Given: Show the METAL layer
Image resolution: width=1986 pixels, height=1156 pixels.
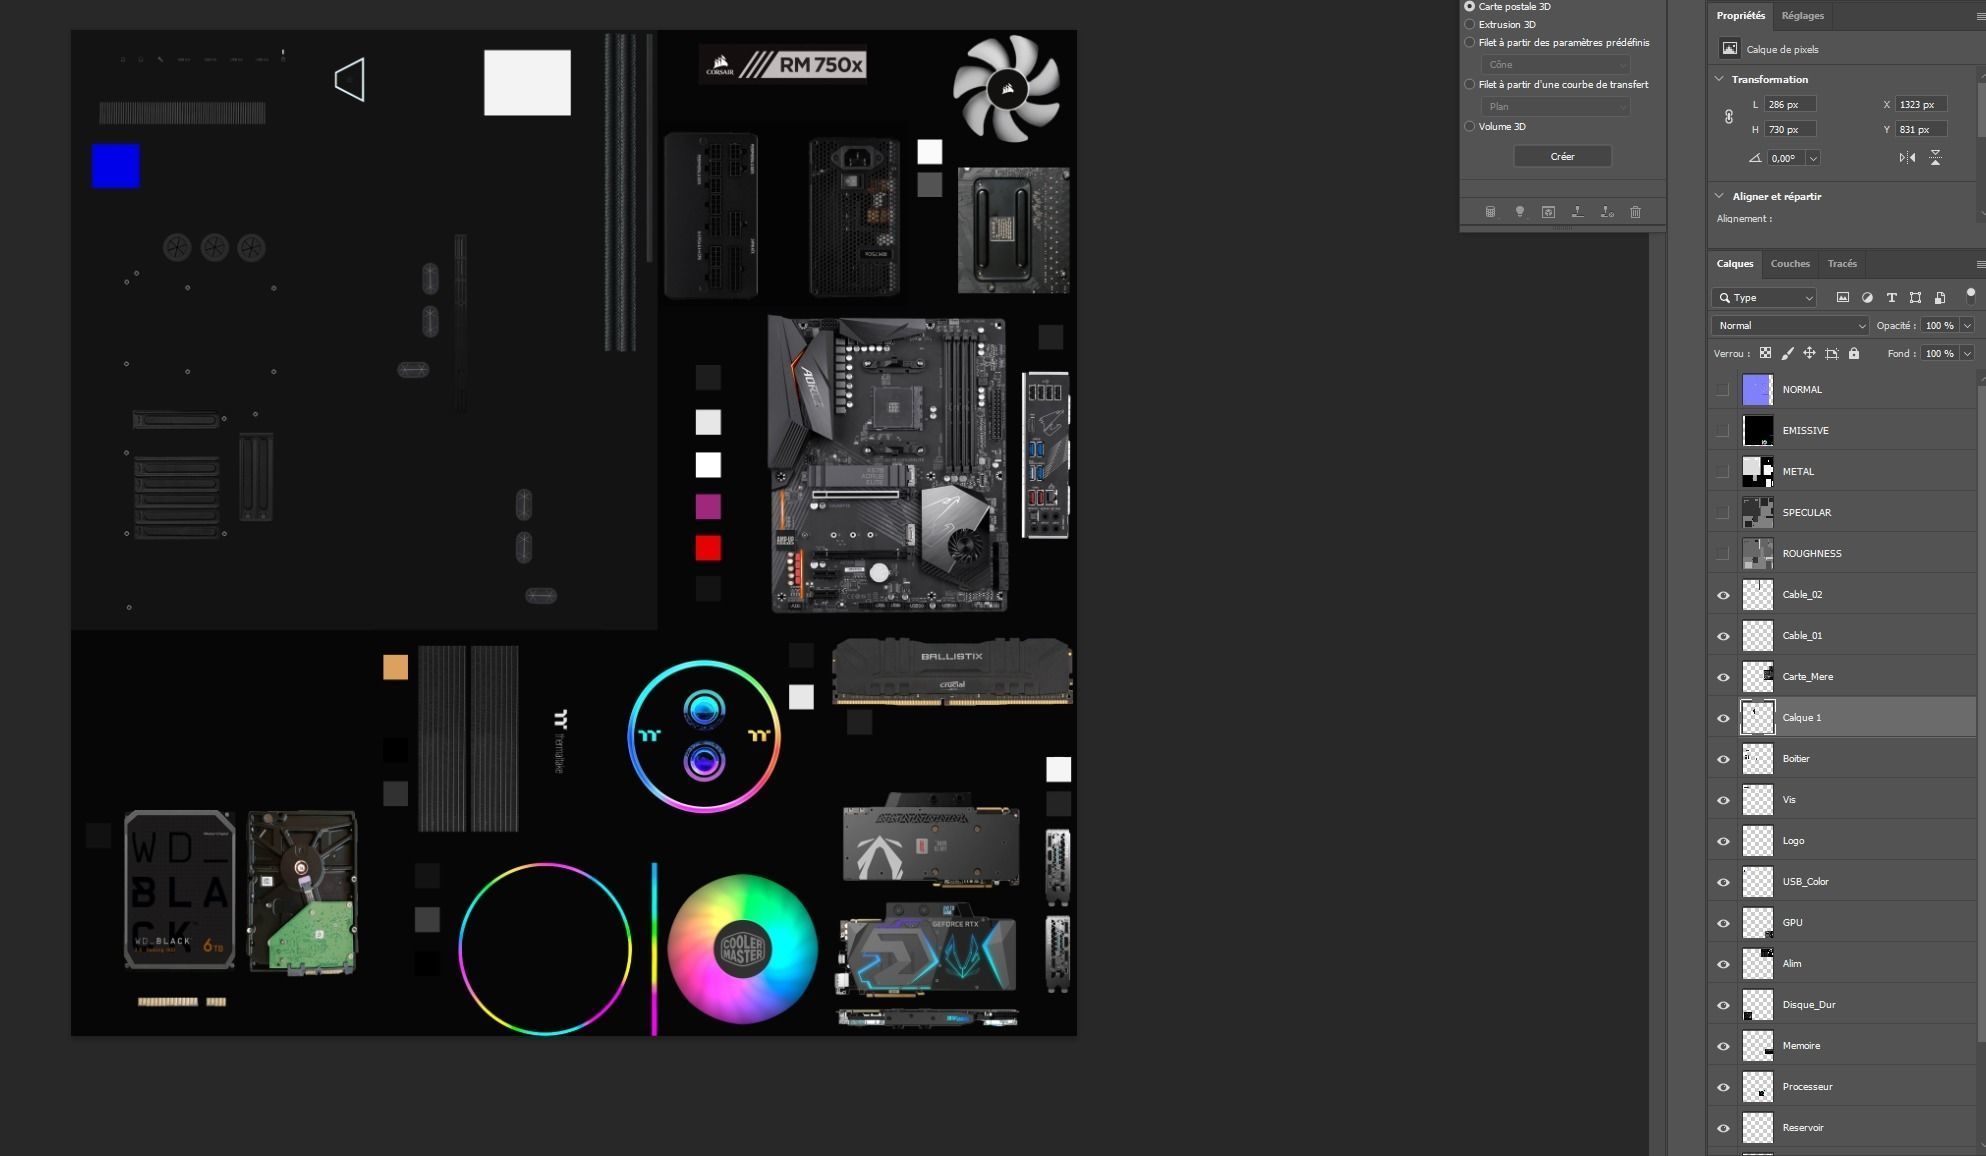Looking at the screenshot, I should tap(1722, 471).
